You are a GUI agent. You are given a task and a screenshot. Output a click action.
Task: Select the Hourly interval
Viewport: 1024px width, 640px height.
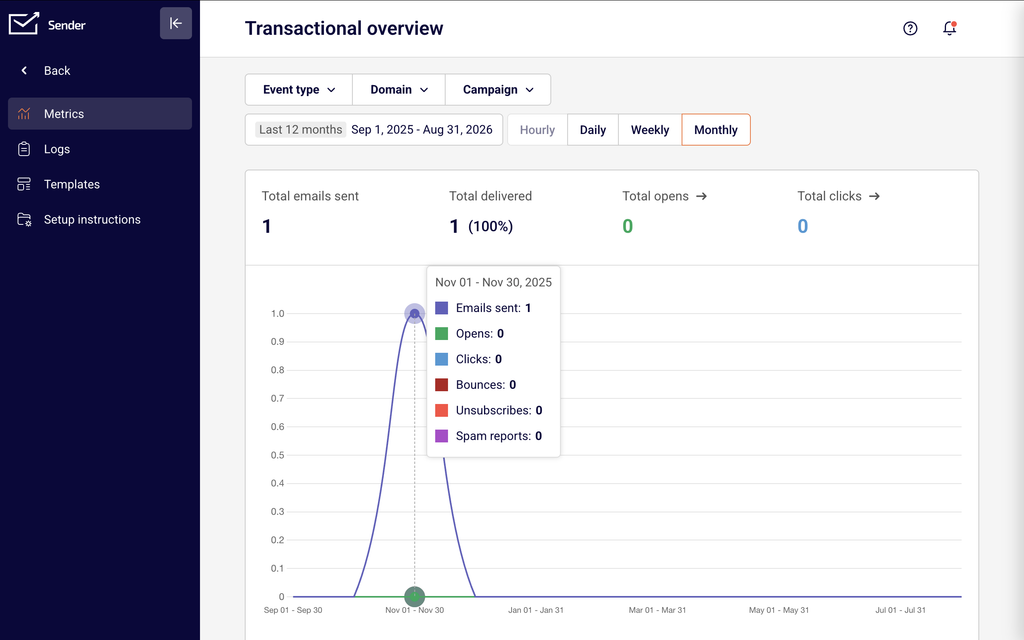tap(537, 130)
